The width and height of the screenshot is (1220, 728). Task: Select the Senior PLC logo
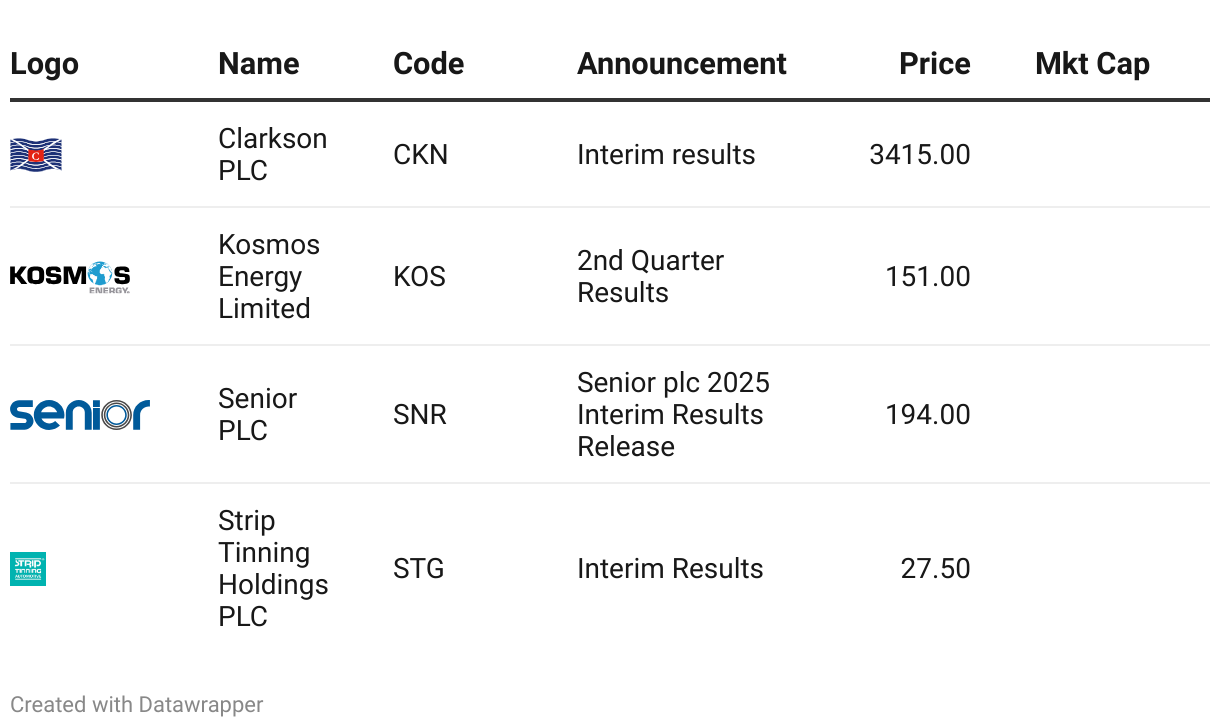[x=80, y=414]
